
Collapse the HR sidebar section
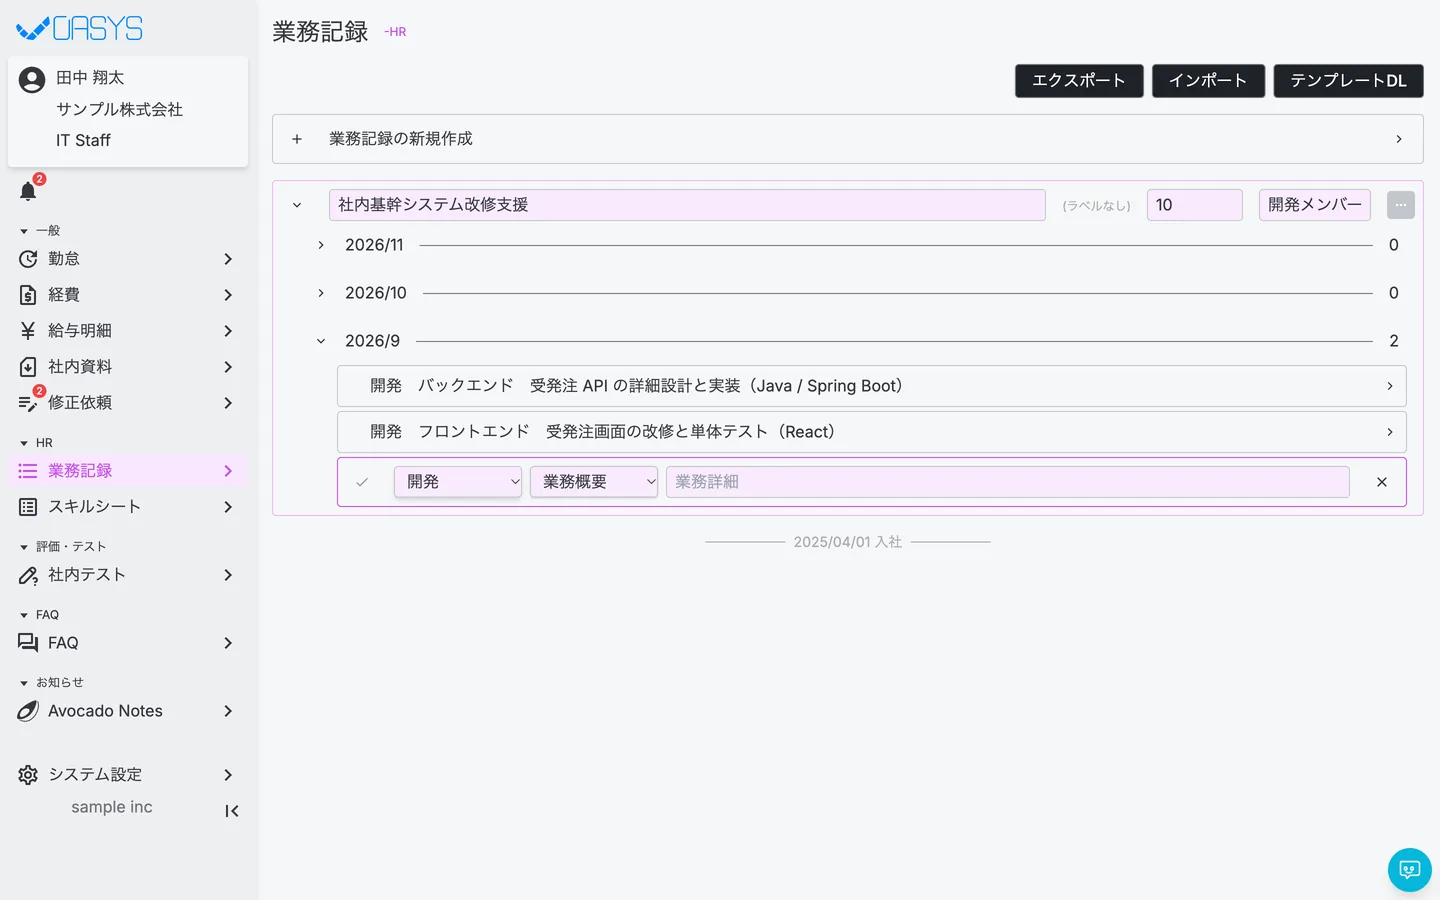point(24,443)
